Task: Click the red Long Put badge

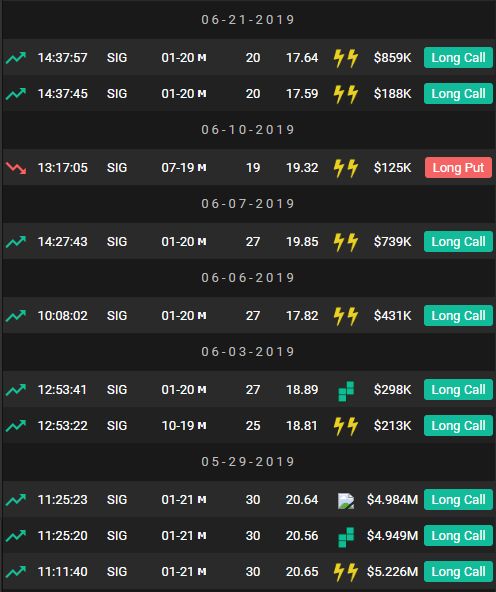Action: (458, 168)
